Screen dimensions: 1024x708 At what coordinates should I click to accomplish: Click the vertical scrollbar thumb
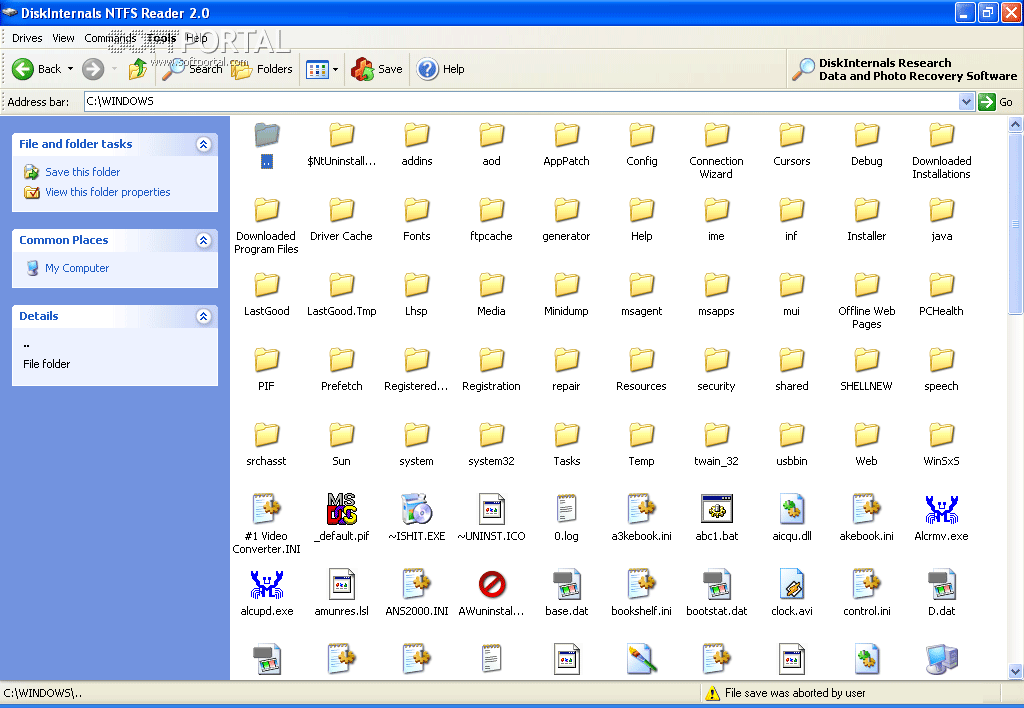tap(1015, 223)
